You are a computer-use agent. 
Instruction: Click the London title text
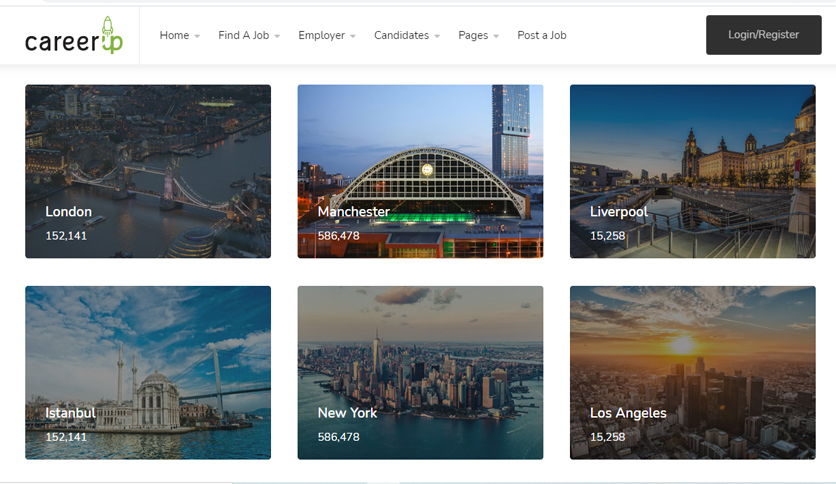click(68, 212)
